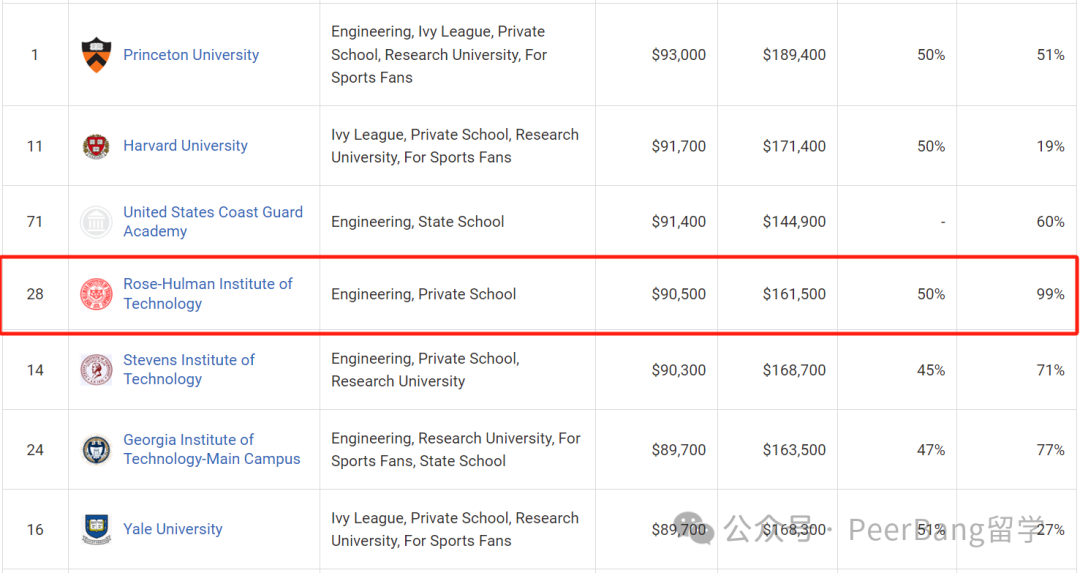Open Rose-Hulman Institute of Technology link
This screenshot has width=1080, height=573.
pyautogui.click(x=207, y=293)
